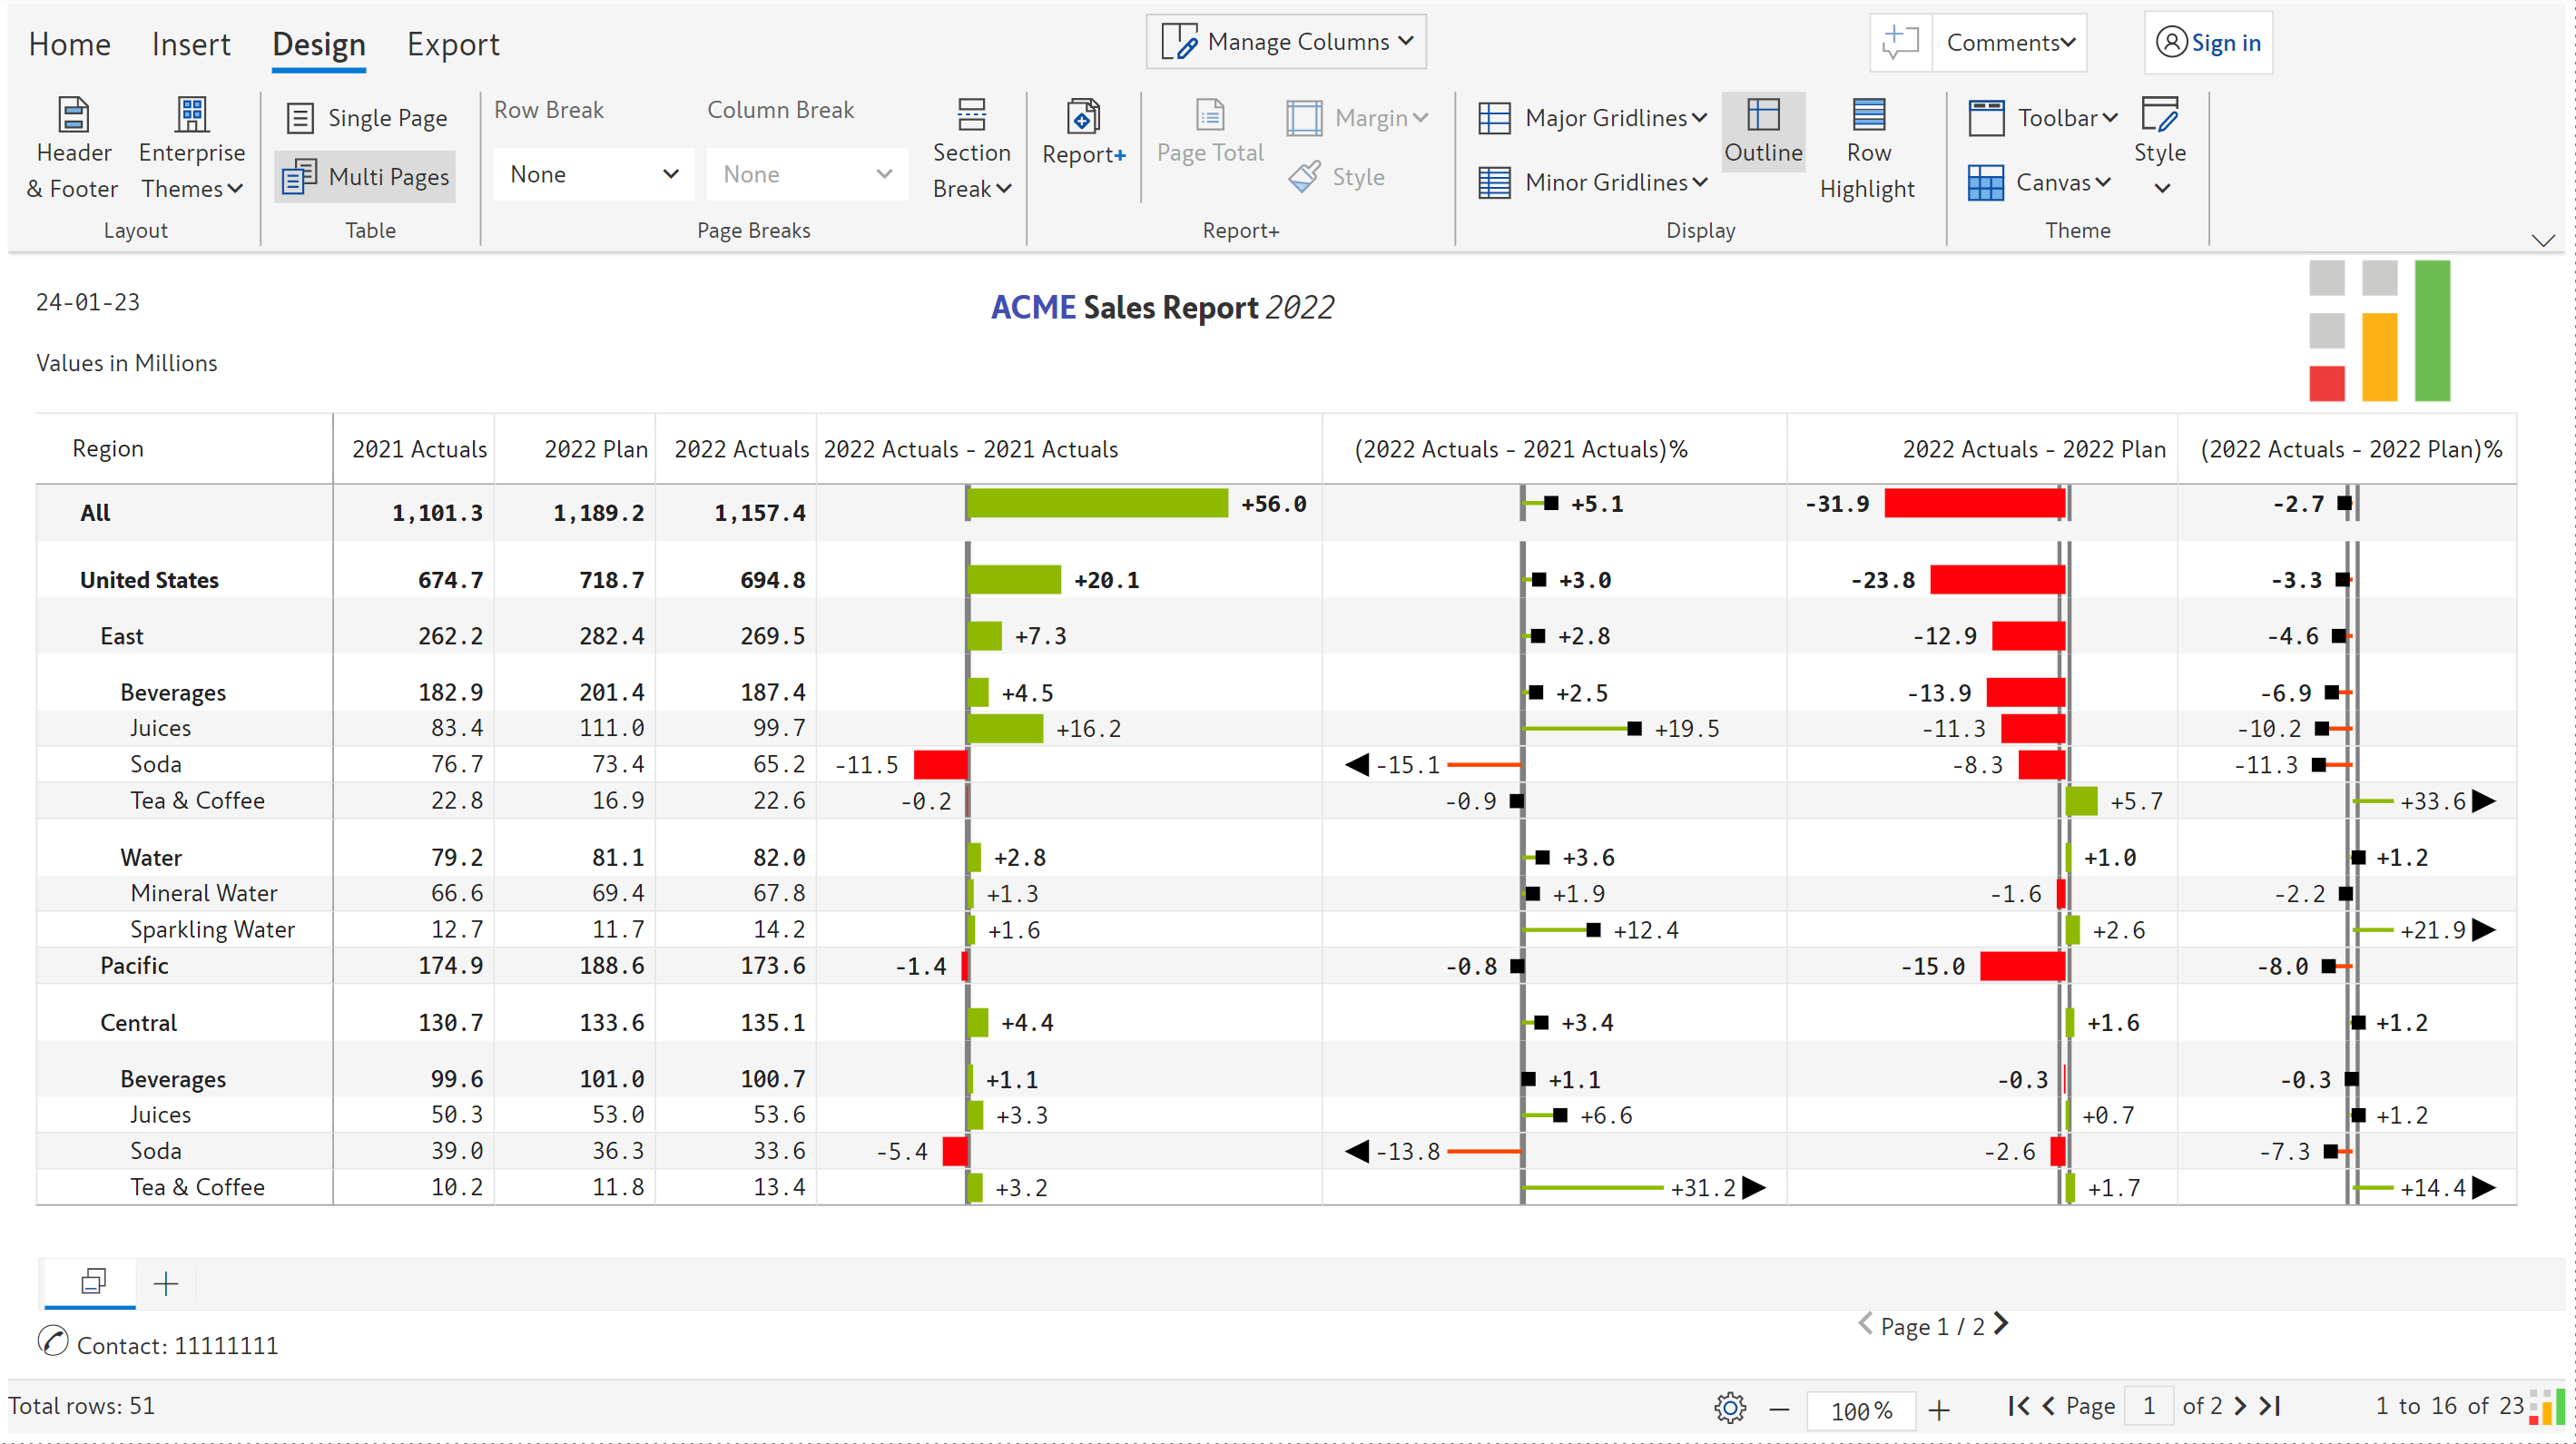The height and width of the screenshot is (1444, 2576).
Task: Click the Report+ icon
Action: (x=1083, y=118)
